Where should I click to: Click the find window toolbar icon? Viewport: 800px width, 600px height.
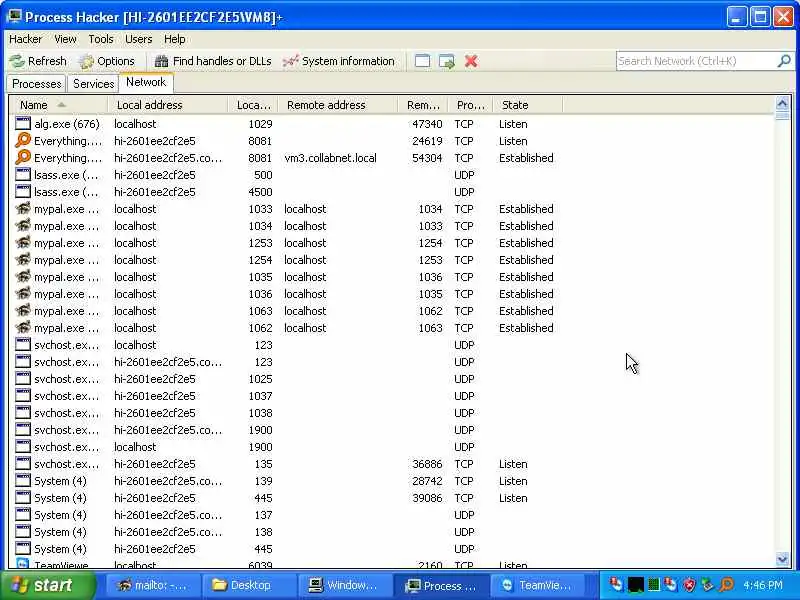pyautogui.click(x=422, y=61)
